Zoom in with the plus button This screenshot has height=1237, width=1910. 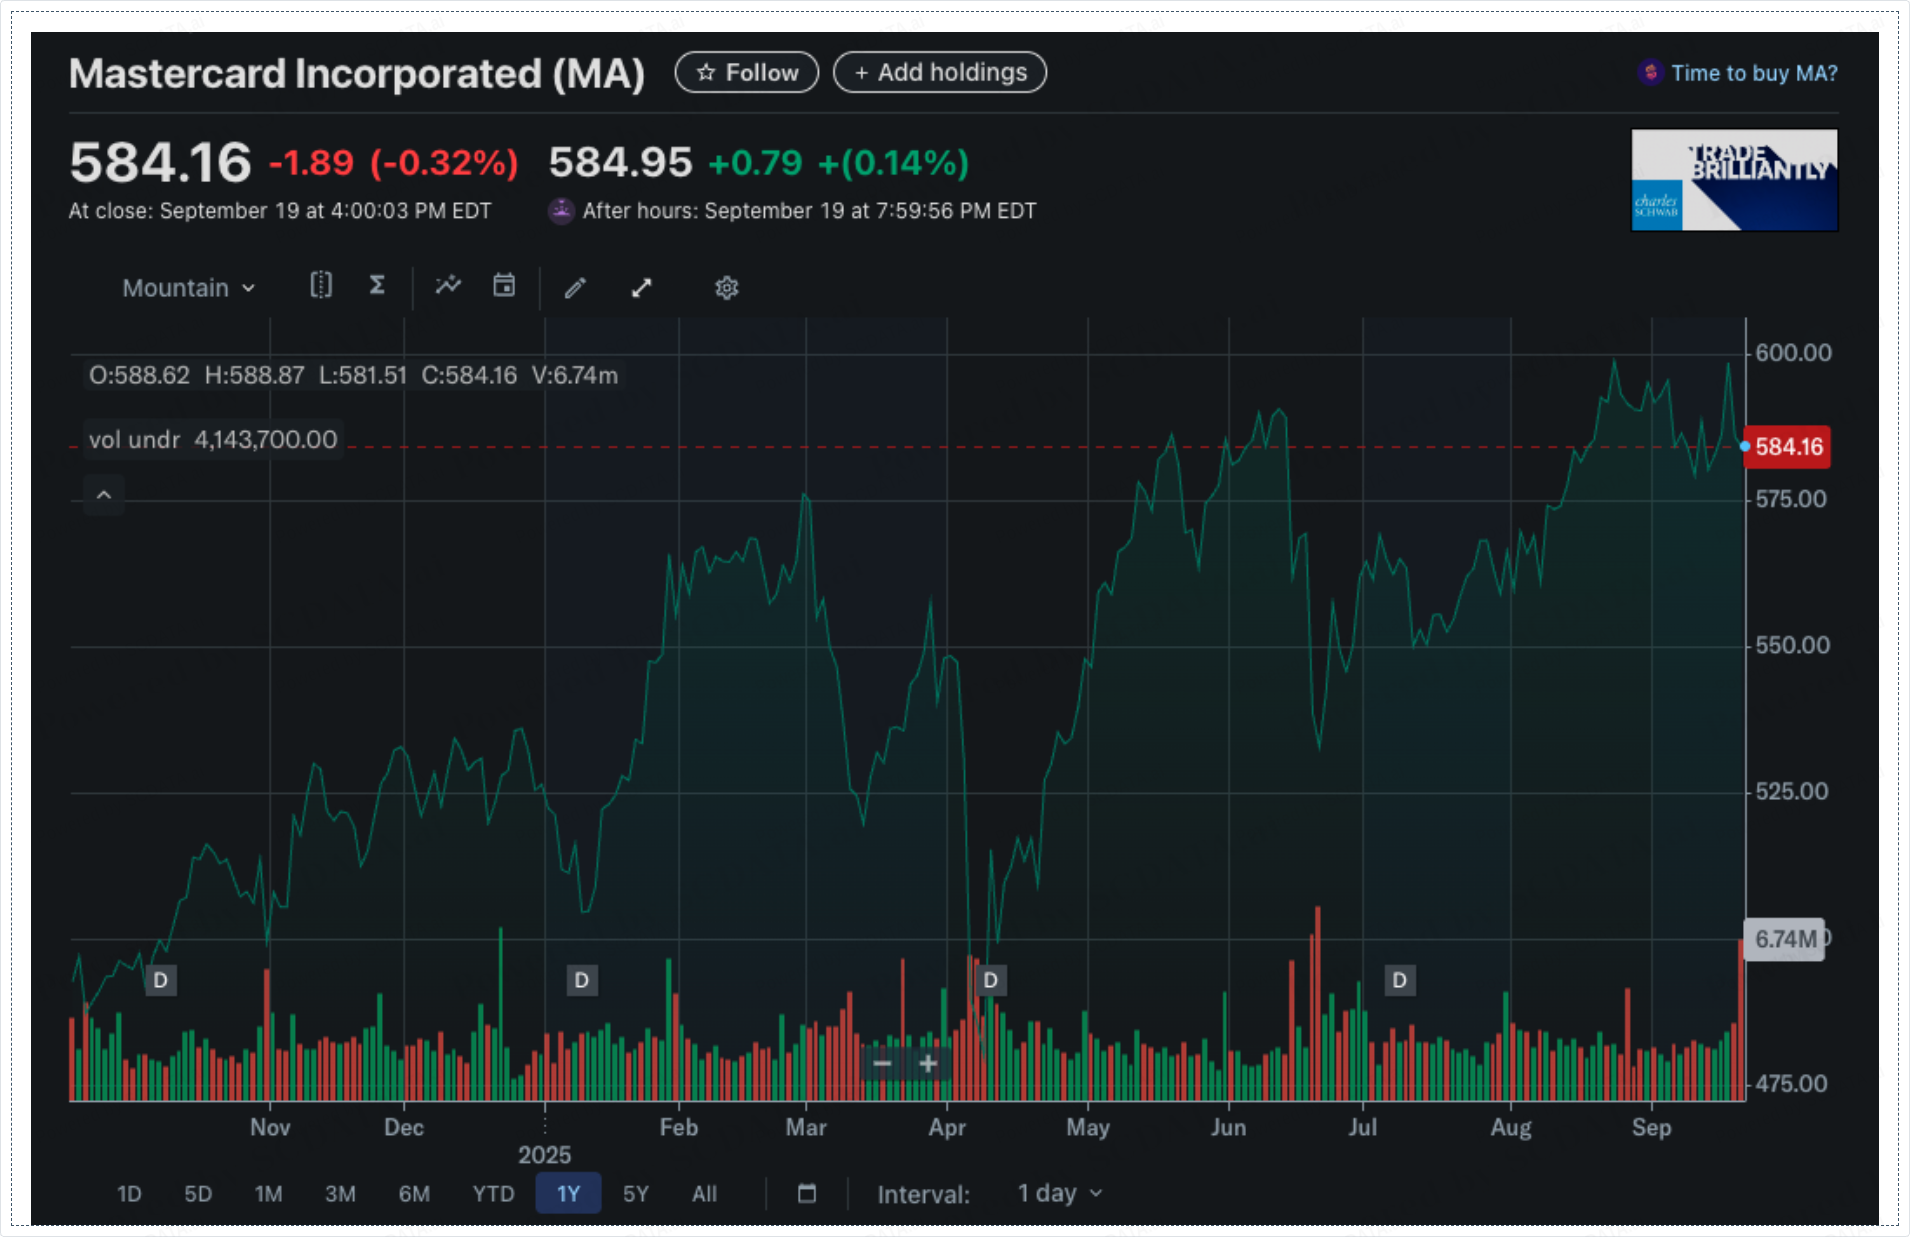(x=928, y=1063)
